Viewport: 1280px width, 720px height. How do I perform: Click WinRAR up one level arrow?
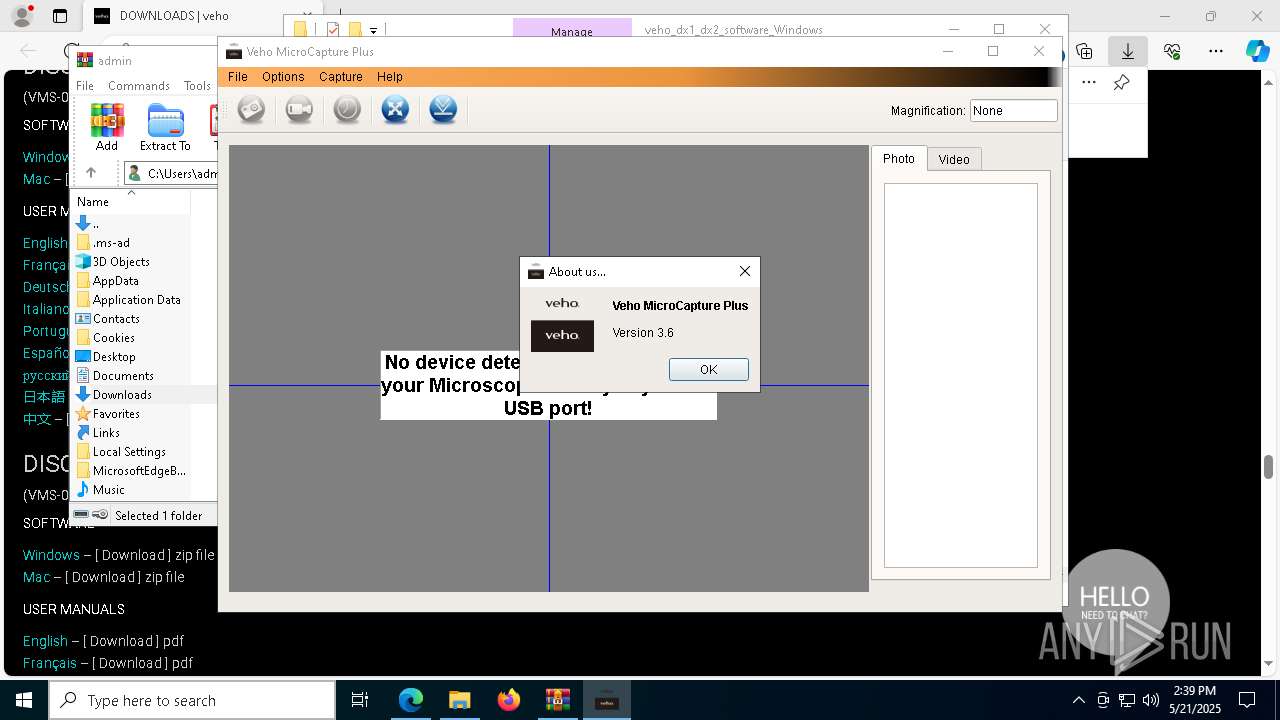[x=91, y=173]
